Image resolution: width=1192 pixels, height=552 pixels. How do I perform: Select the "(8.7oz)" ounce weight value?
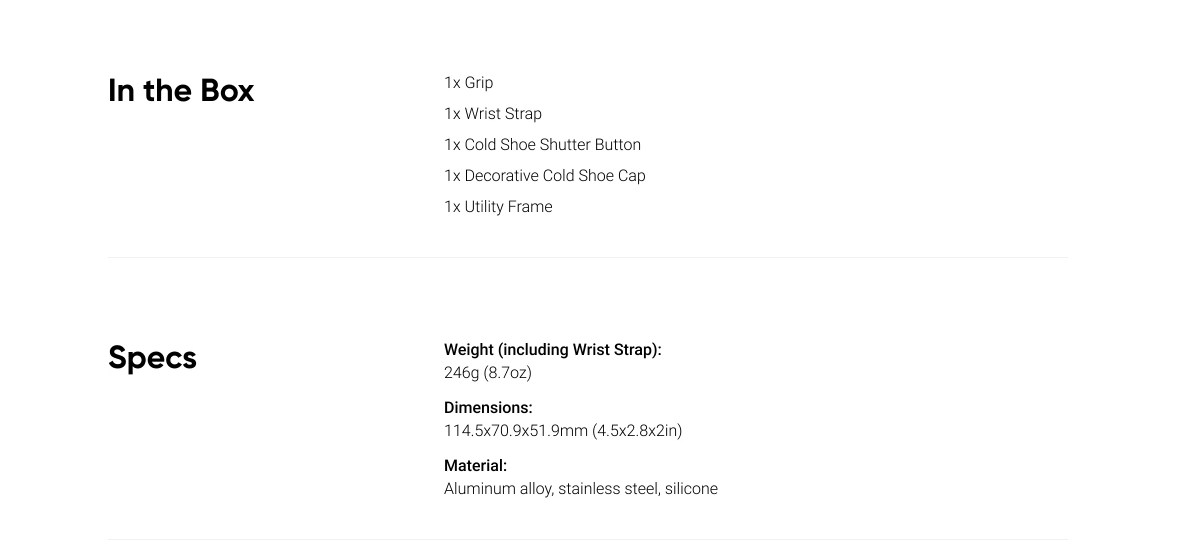[507, 373]
